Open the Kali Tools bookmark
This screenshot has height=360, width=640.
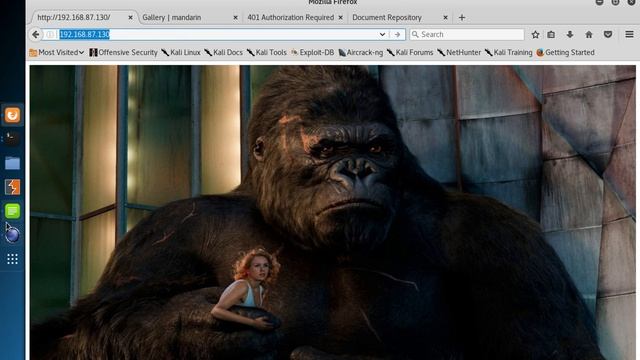click(x=267, y=52)
